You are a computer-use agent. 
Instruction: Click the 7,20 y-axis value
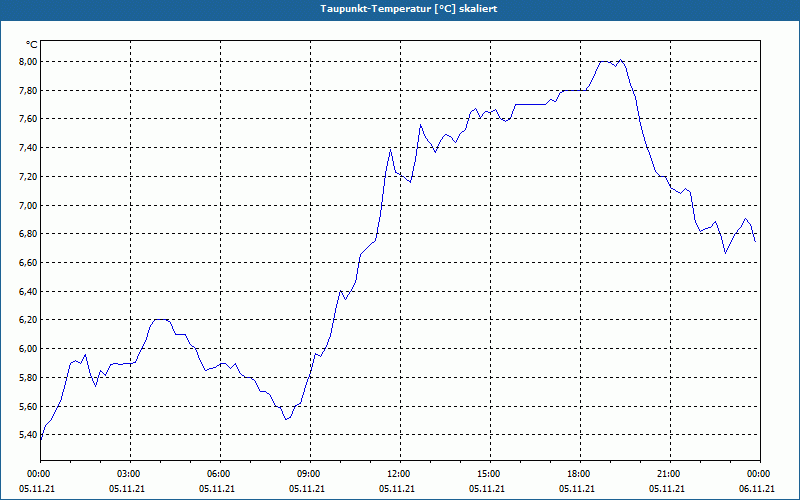[28, 177]
